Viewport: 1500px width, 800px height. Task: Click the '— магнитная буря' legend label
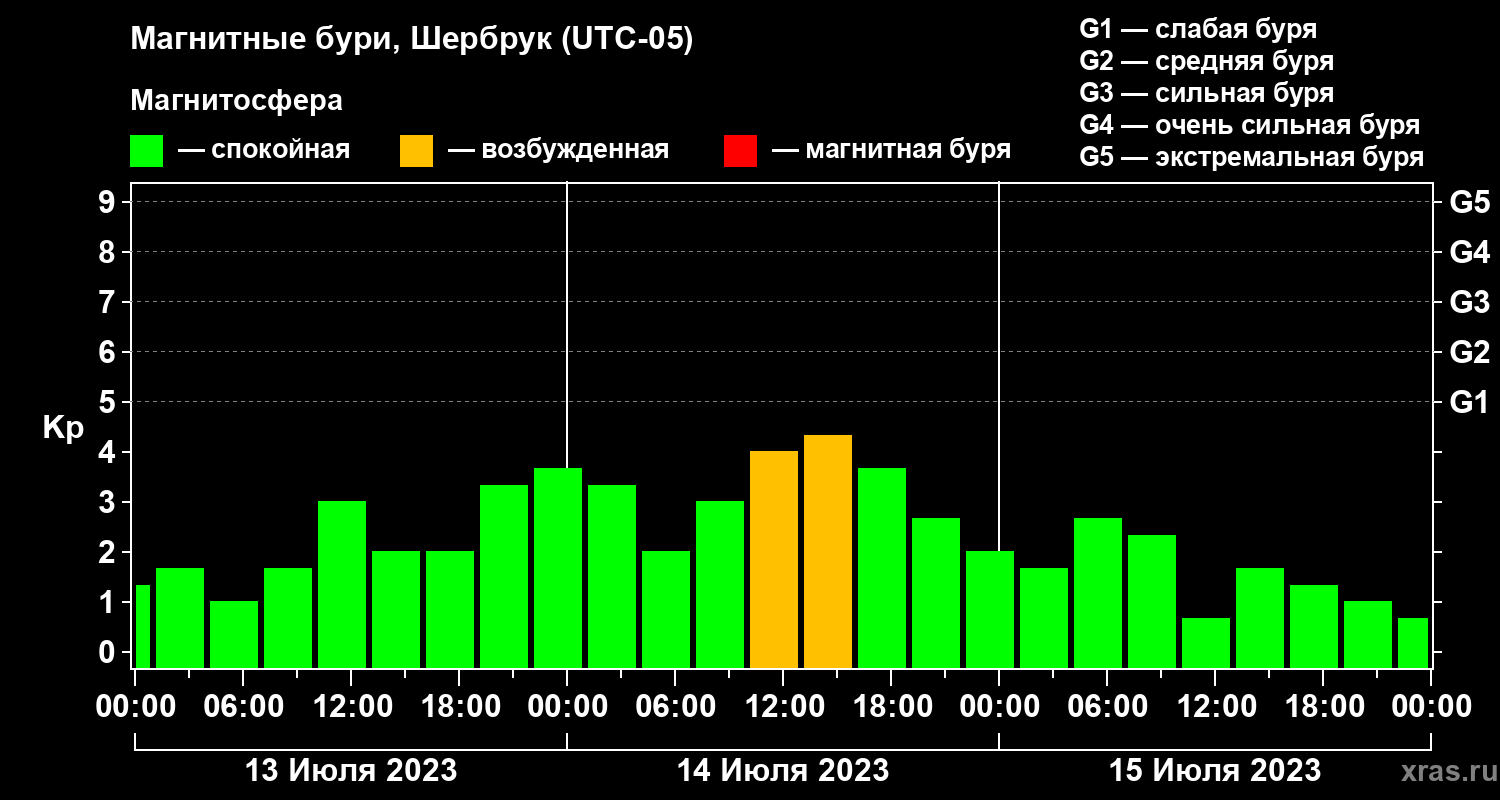tap(892, 150)
